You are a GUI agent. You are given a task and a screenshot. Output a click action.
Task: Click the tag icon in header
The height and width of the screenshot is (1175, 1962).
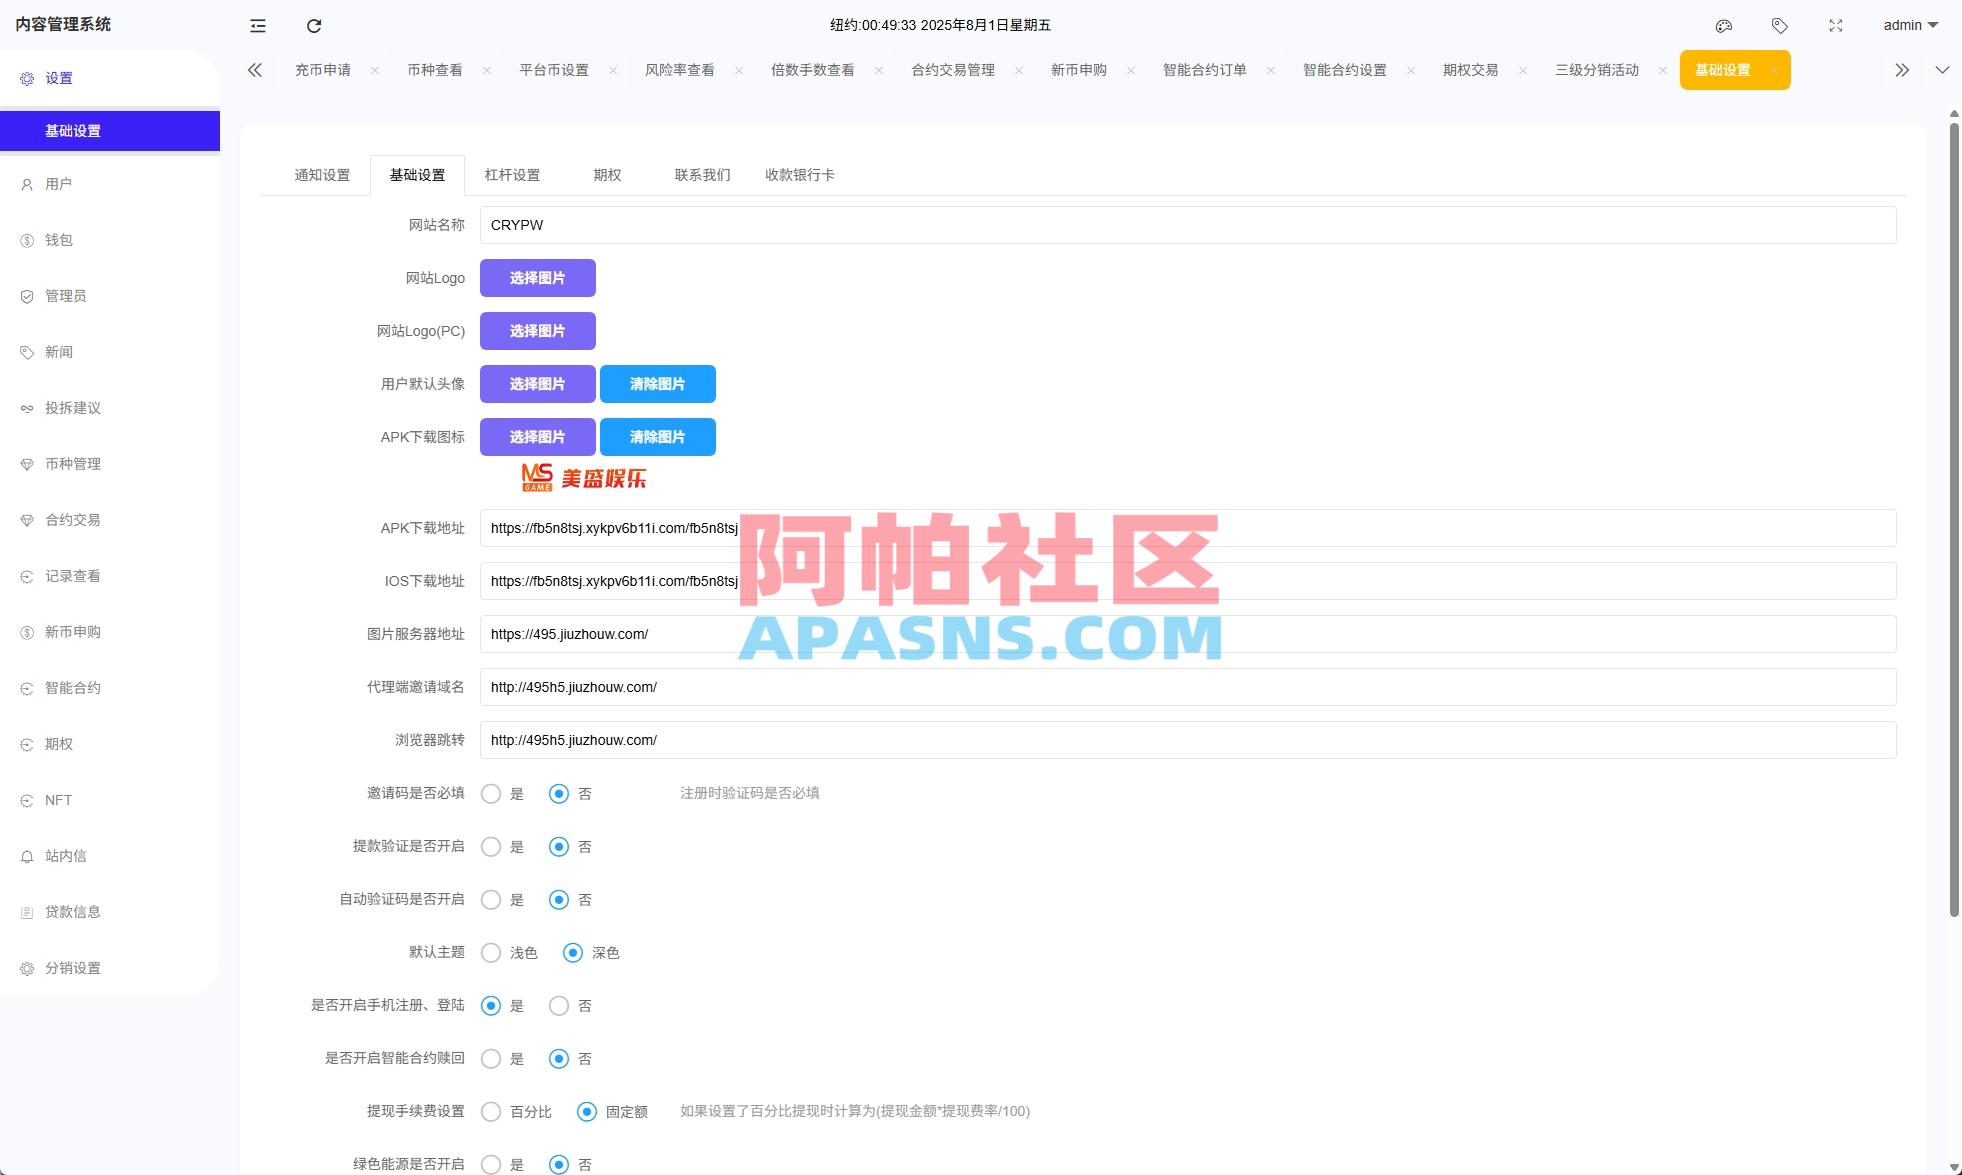click(x=1780, y=26)
